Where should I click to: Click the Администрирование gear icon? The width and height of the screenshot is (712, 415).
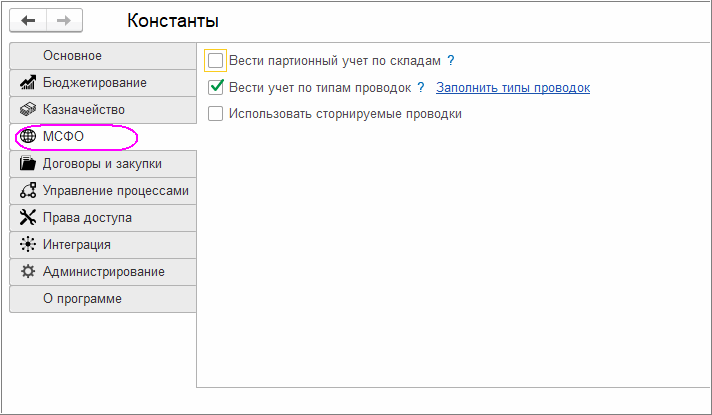click(28, 271)
